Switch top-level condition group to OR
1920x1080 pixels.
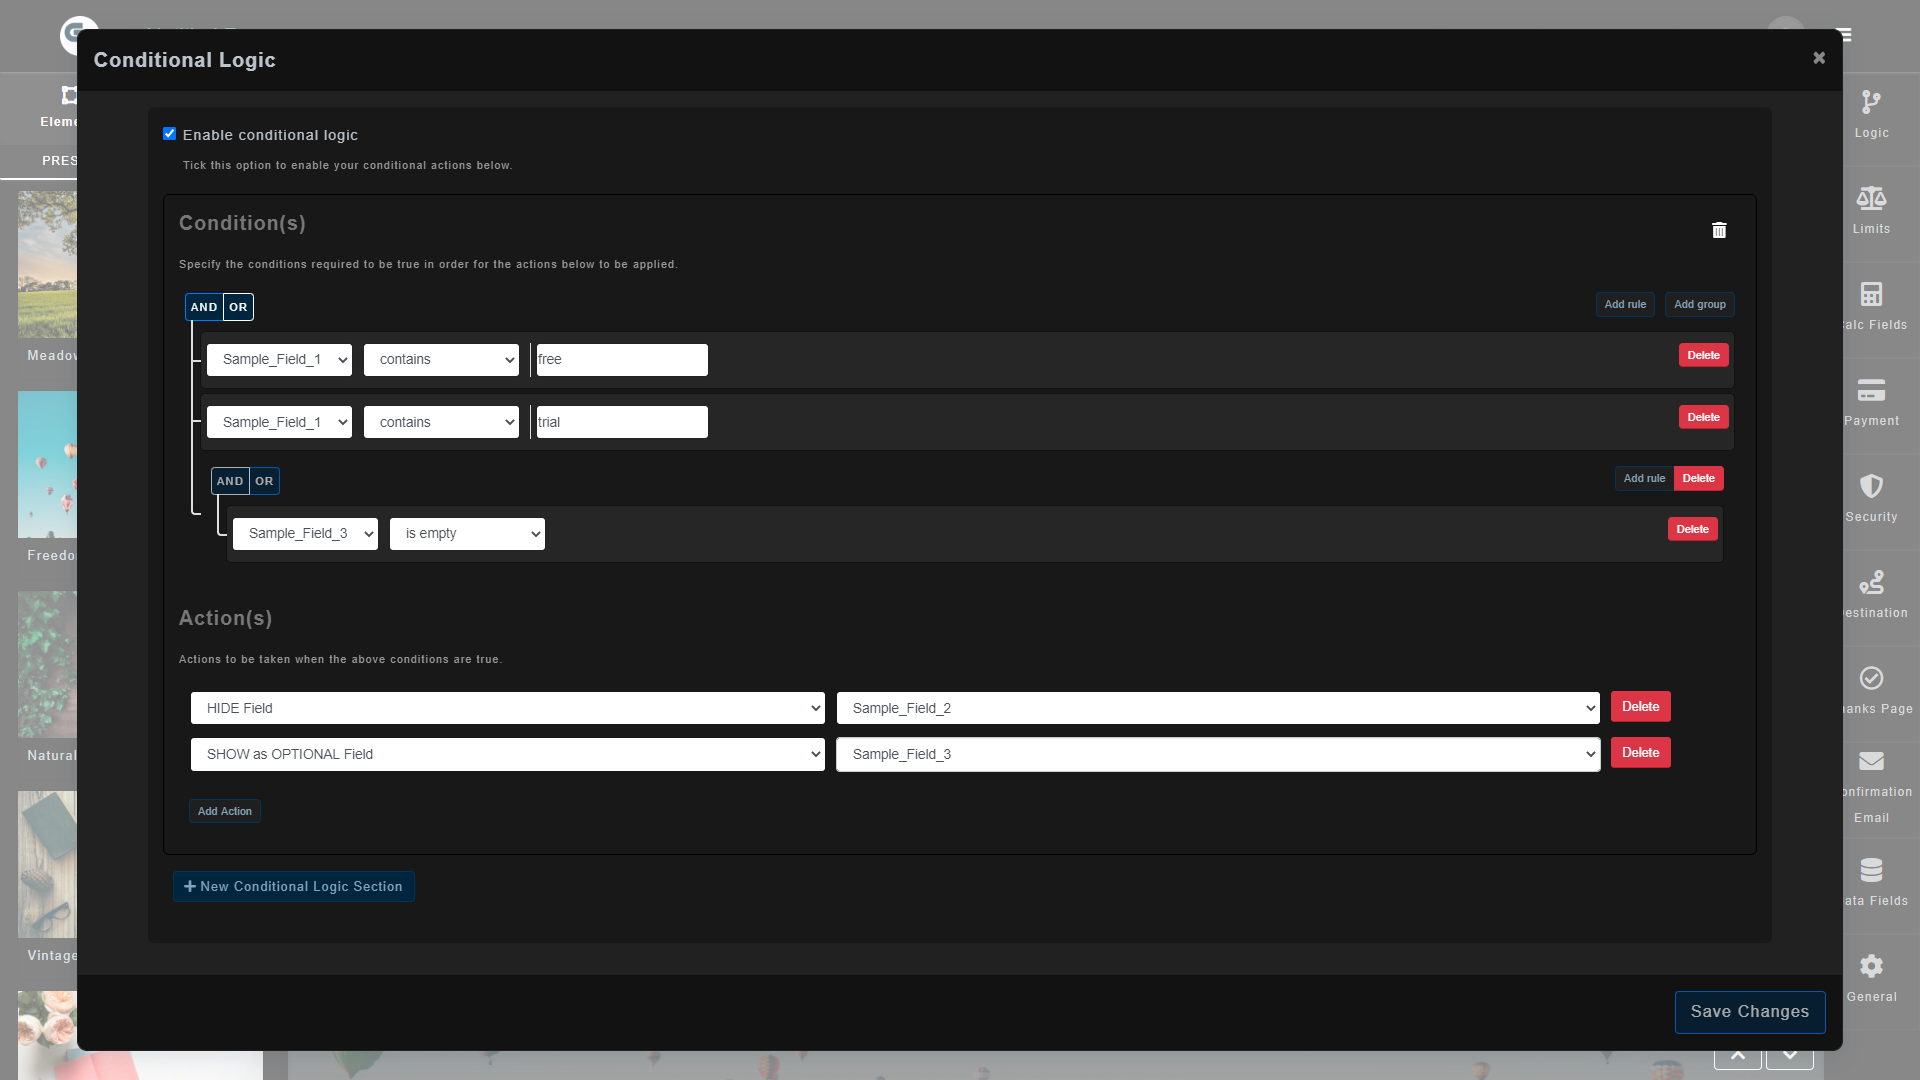238,307
